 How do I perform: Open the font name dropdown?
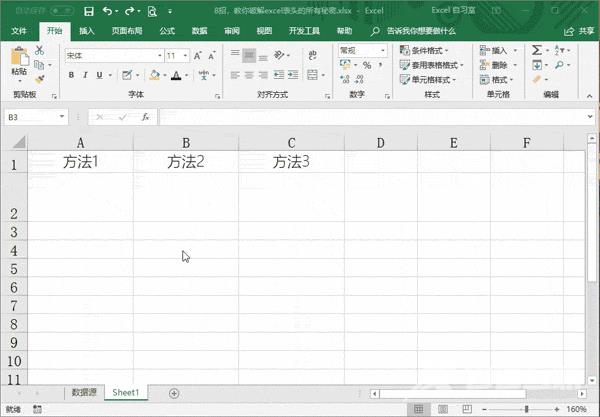coord(160,56)
